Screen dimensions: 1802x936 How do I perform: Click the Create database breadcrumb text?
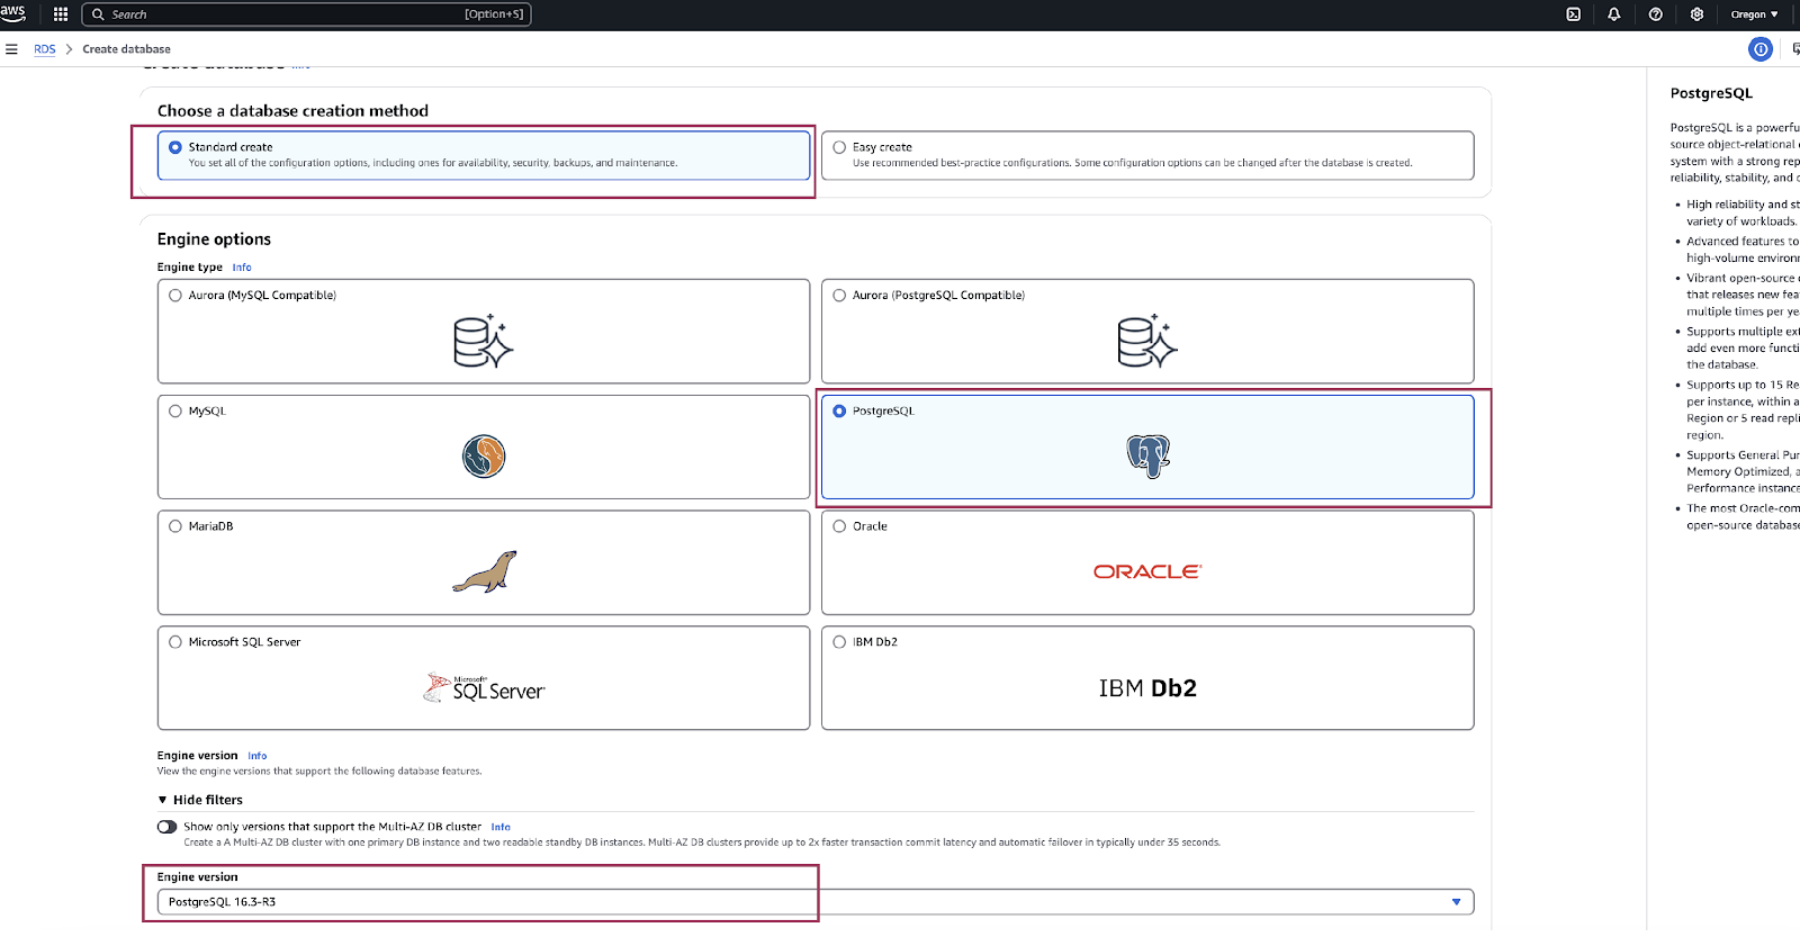click(x=127, y=49)
